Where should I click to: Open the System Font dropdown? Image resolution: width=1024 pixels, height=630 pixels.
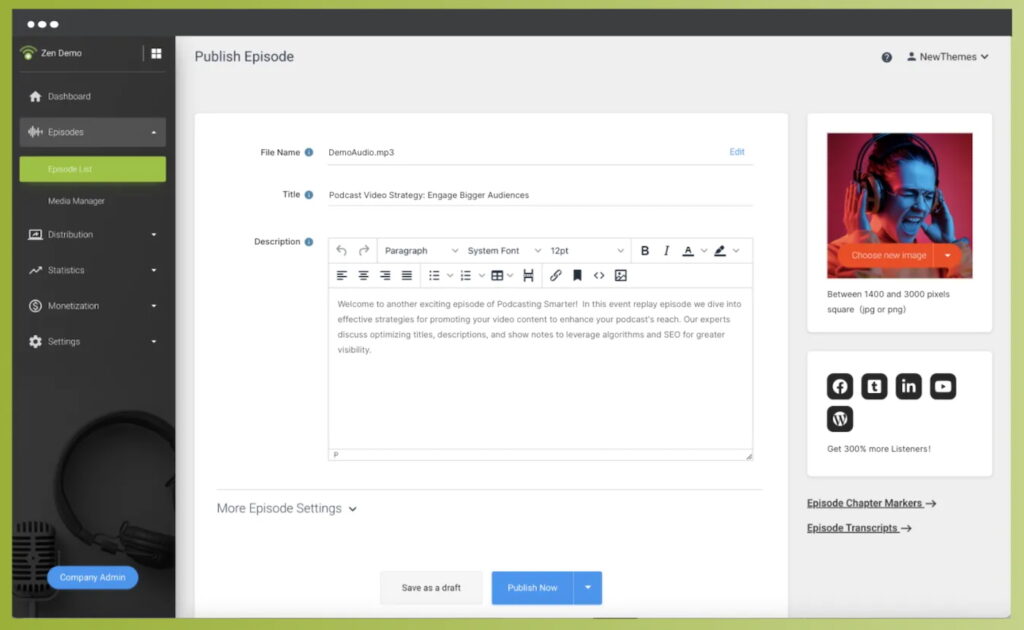pos(503,251)
